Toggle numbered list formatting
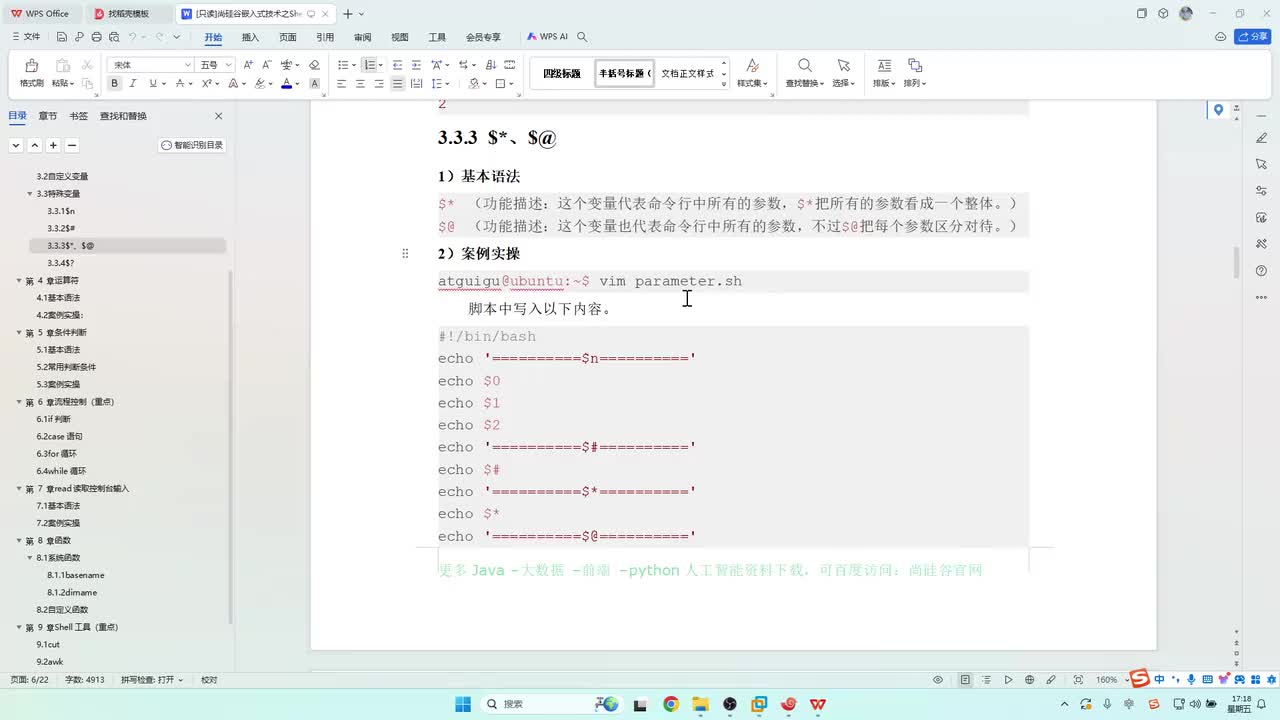Screen dimensions: 1280x720 369,64
